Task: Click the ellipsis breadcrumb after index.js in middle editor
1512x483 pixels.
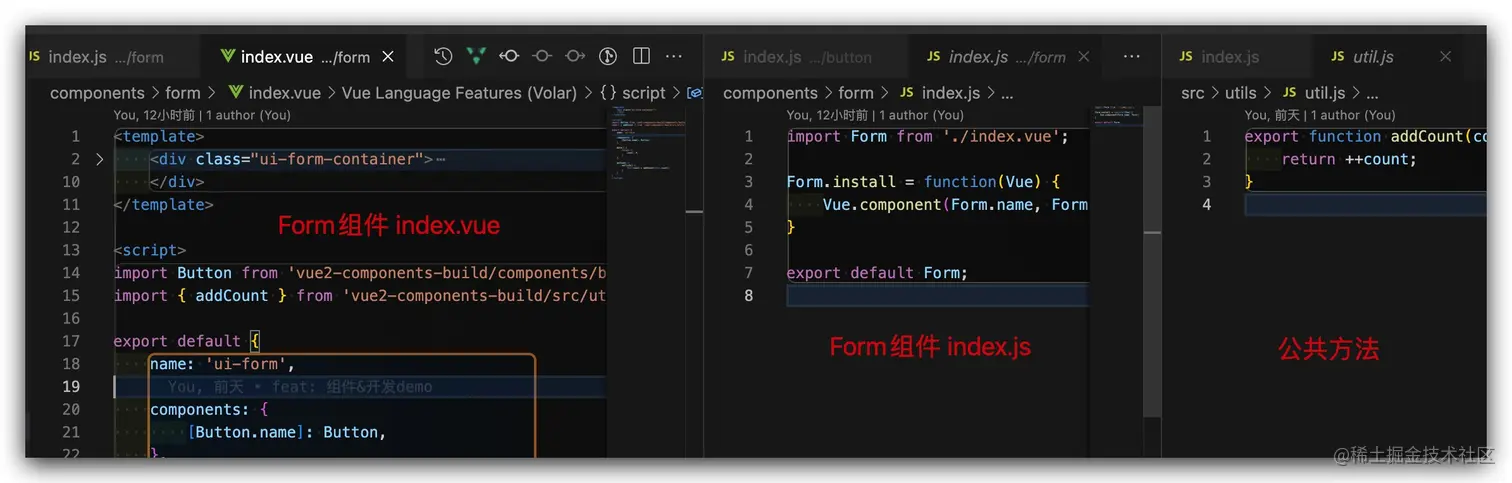Action: point(1007,93)
